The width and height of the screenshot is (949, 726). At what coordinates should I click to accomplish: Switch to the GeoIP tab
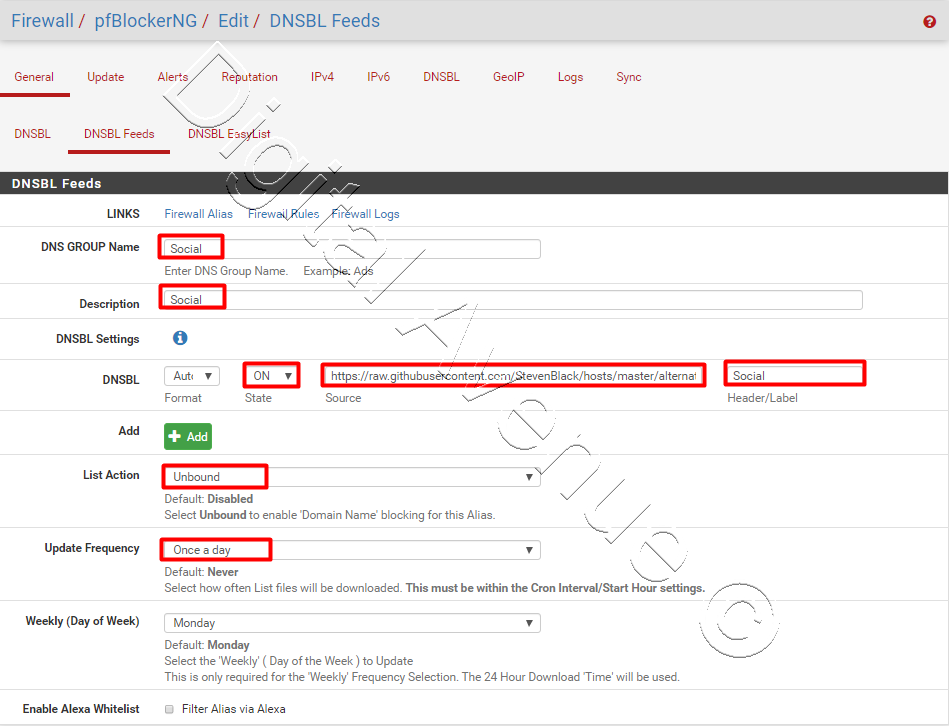[x=508, y=76]
